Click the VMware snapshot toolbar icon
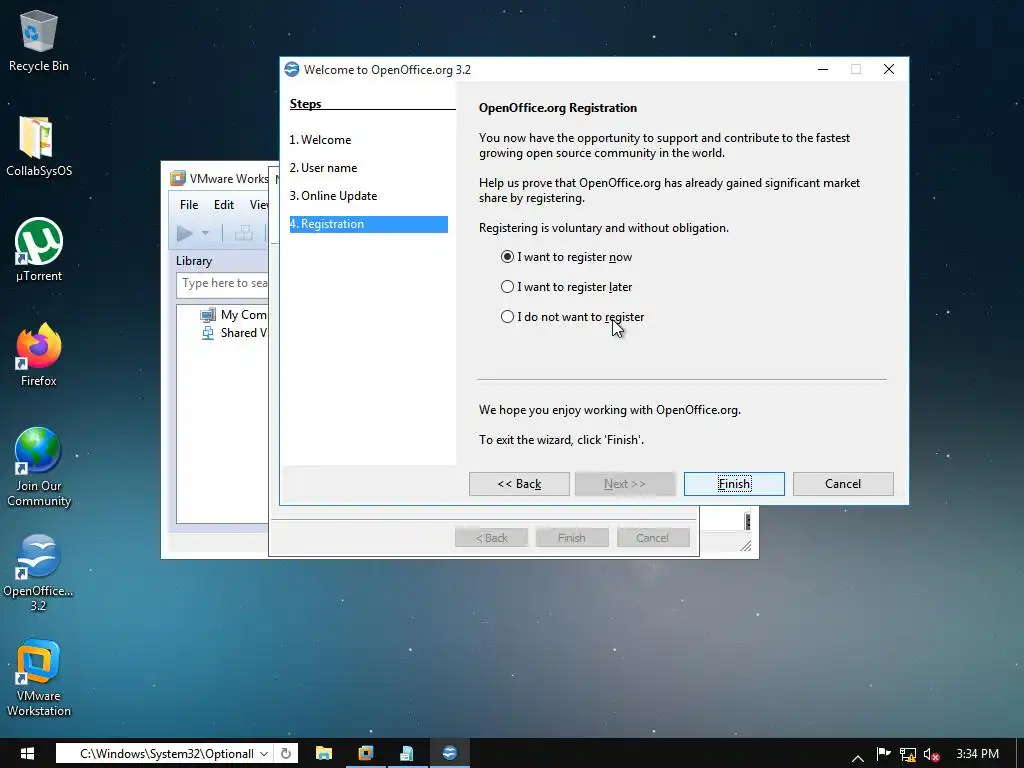This screenshot has height=768, width=1024. pyautogui.click(x=244, y=233)
